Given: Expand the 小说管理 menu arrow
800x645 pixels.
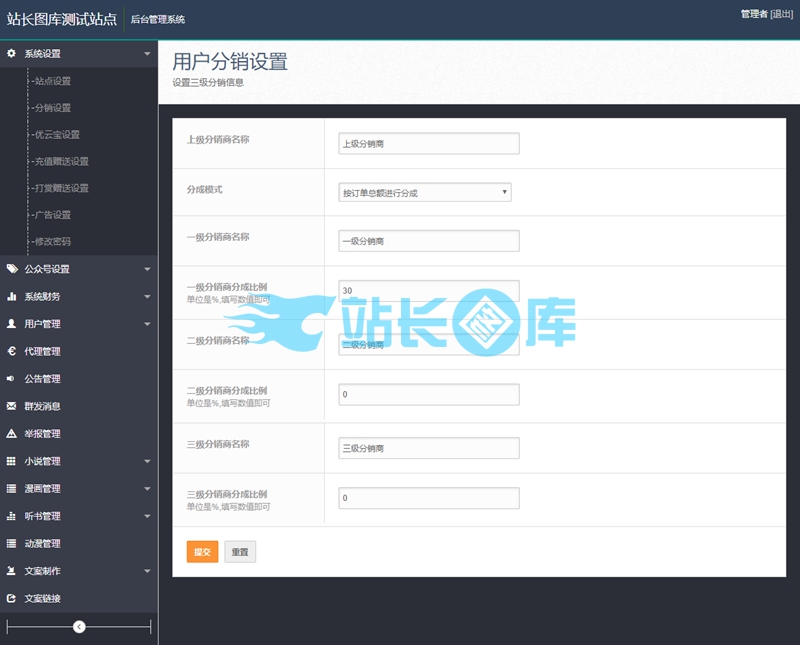Looking at the screenshot, I should pos(147,462).
